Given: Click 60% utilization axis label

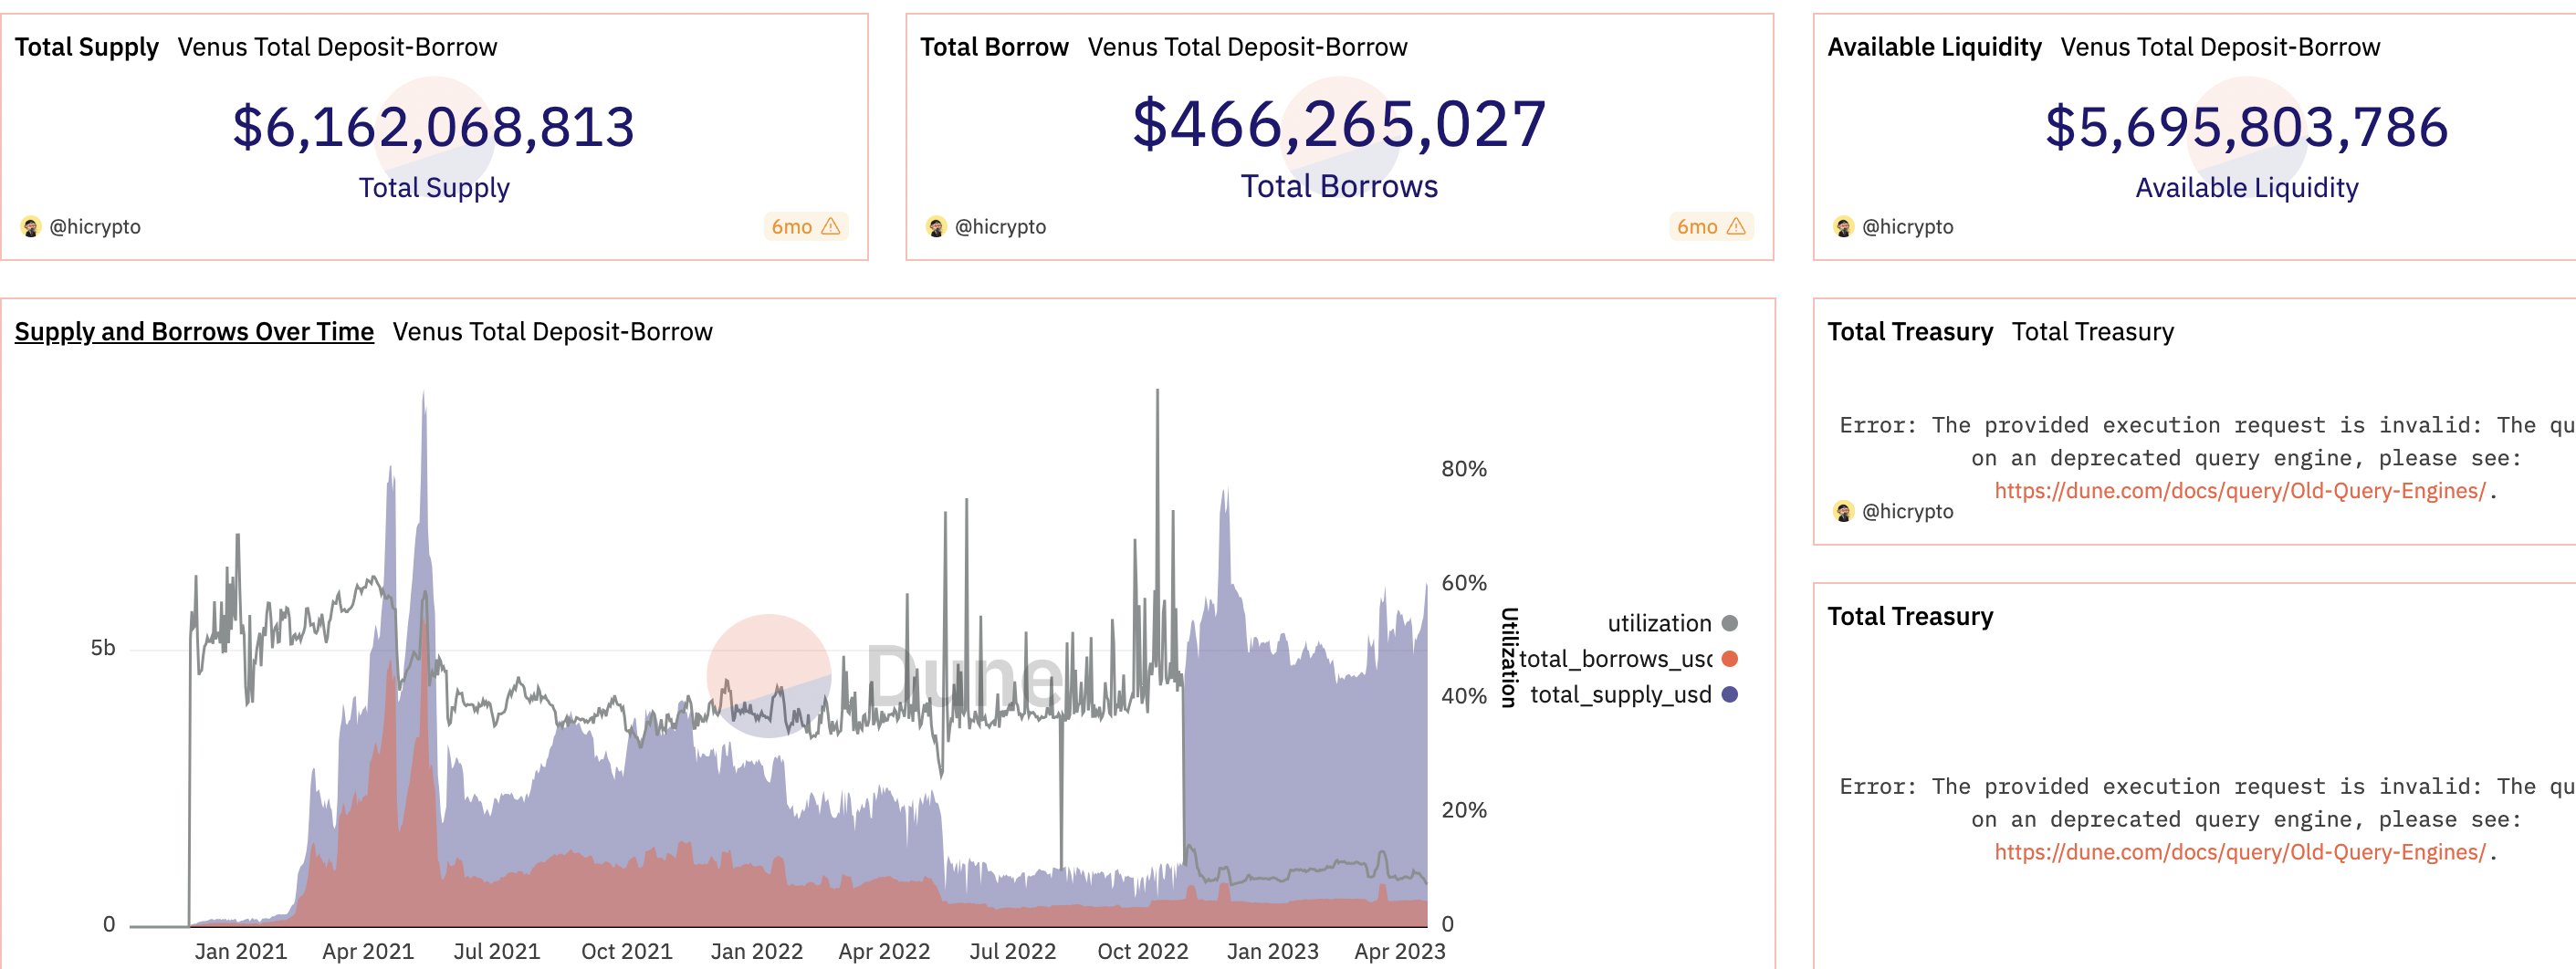Looking at the screenshot, I should [x=1464, y=583].
